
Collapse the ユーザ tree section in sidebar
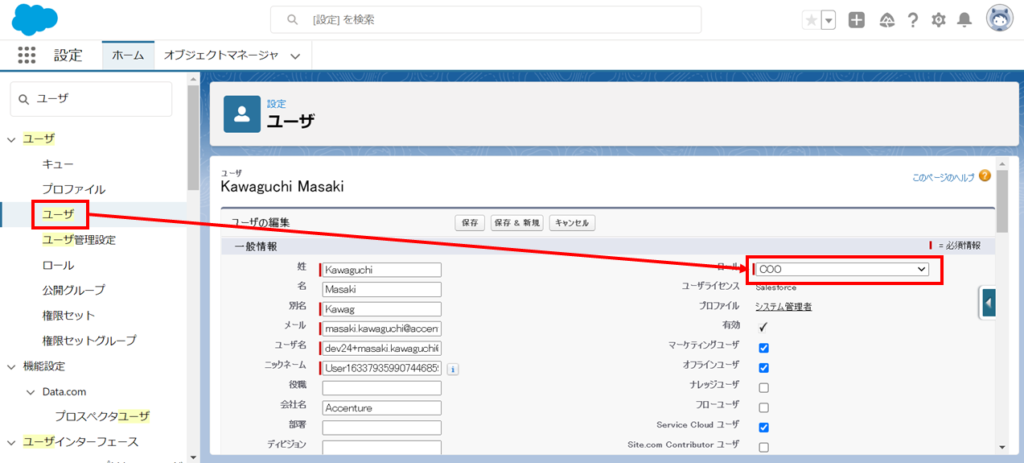click(x=12, y=139)
